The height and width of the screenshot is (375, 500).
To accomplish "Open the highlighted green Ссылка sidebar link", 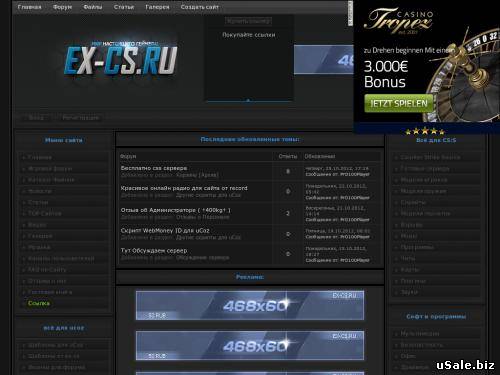I will click(x=39, y=303).
